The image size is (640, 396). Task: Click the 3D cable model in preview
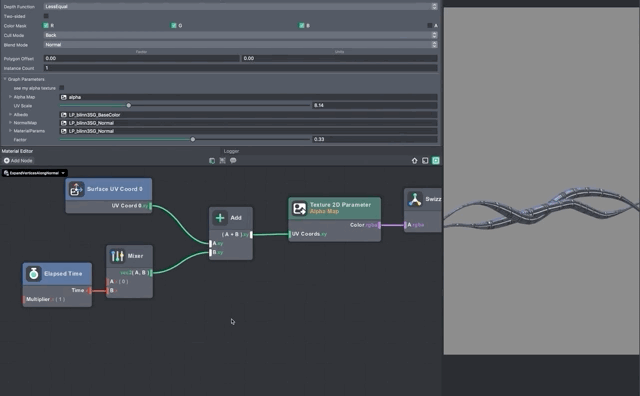click(x=542, y=208)
